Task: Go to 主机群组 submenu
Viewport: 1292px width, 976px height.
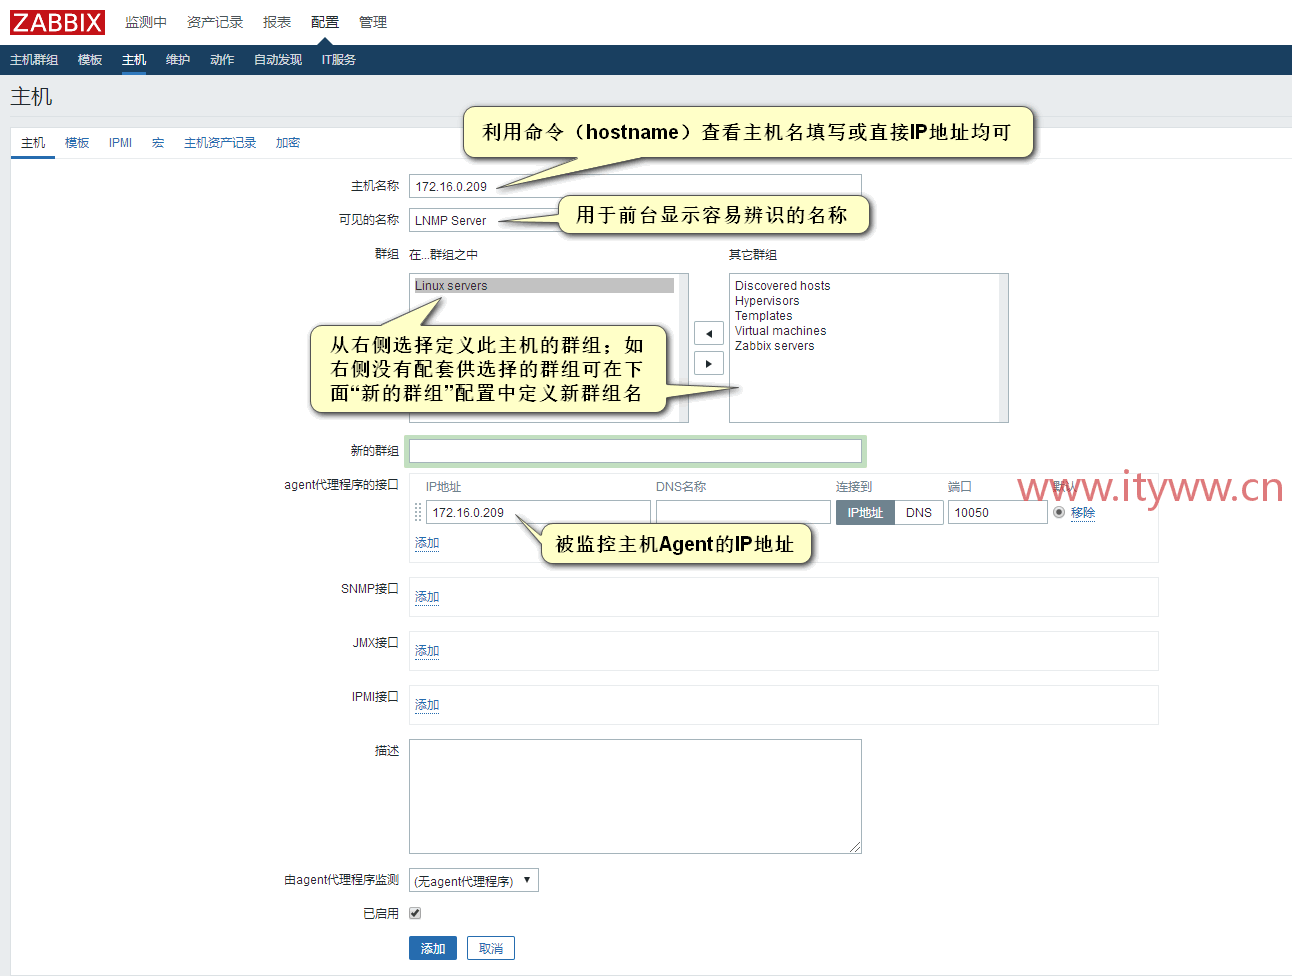Action: click(x=34, y=60)
